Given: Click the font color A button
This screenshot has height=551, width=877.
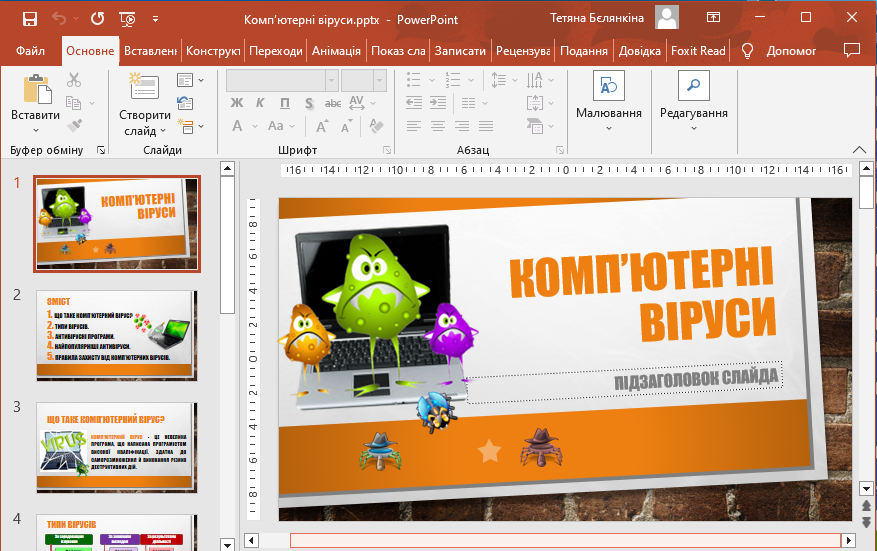Looking at the screenshot, I should click(x=238, y=126).
